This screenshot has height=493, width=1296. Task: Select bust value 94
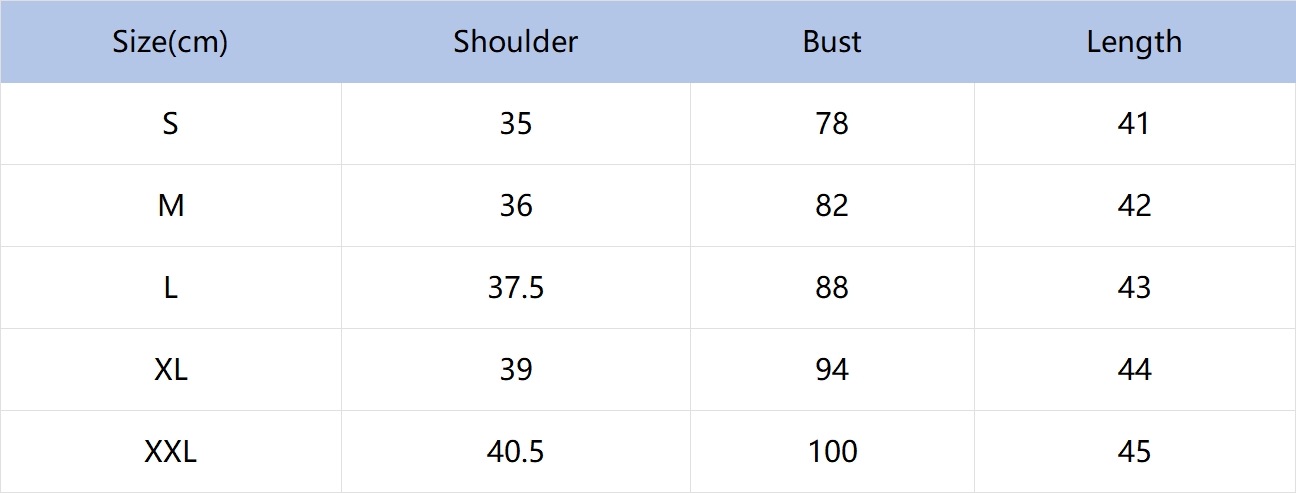tap(832, 370)
